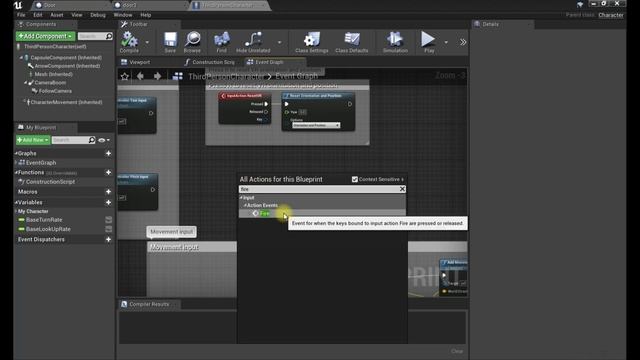
Task: Clear the action search with X
Action: (x=402, y=189)
